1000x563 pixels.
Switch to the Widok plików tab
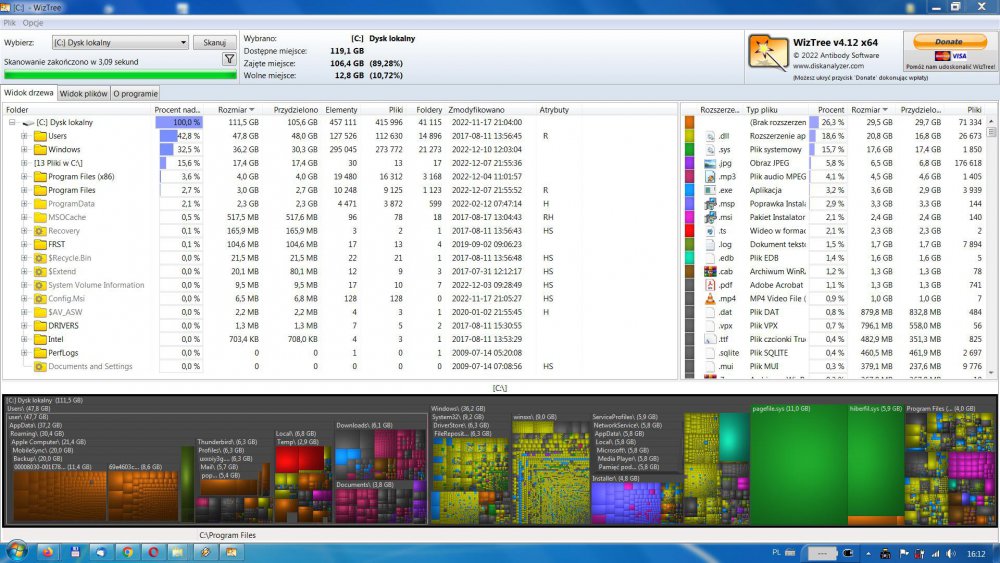pos(82,94)
